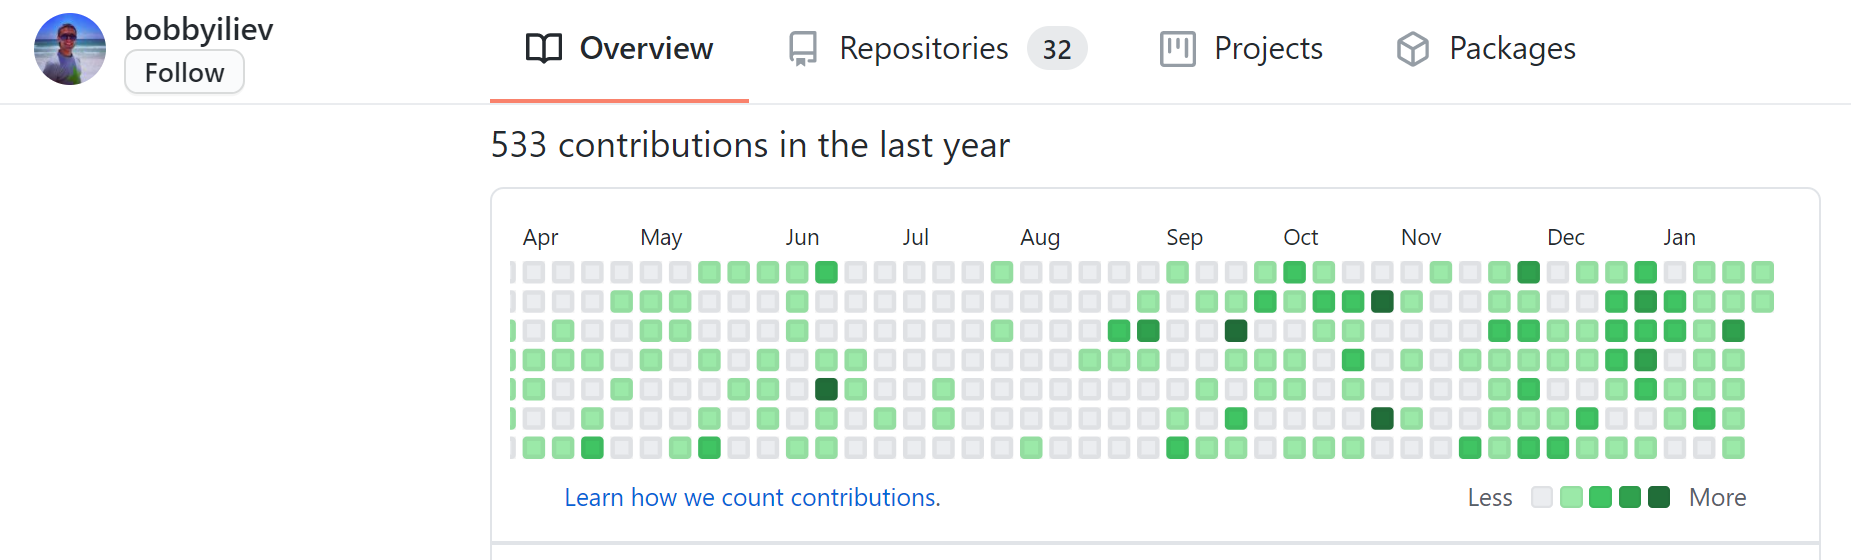Click the 533 contributions heading

[750, 145]
